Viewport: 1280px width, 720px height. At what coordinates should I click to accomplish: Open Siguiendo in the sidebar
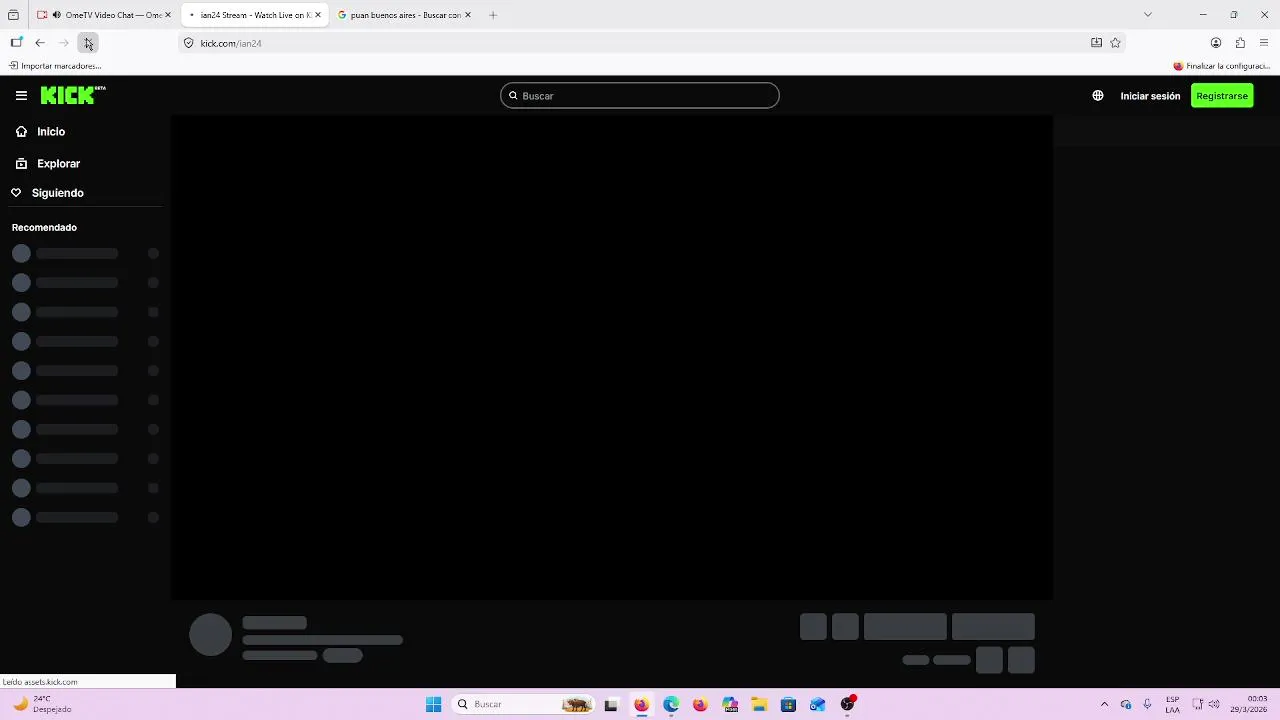[48, 193]
